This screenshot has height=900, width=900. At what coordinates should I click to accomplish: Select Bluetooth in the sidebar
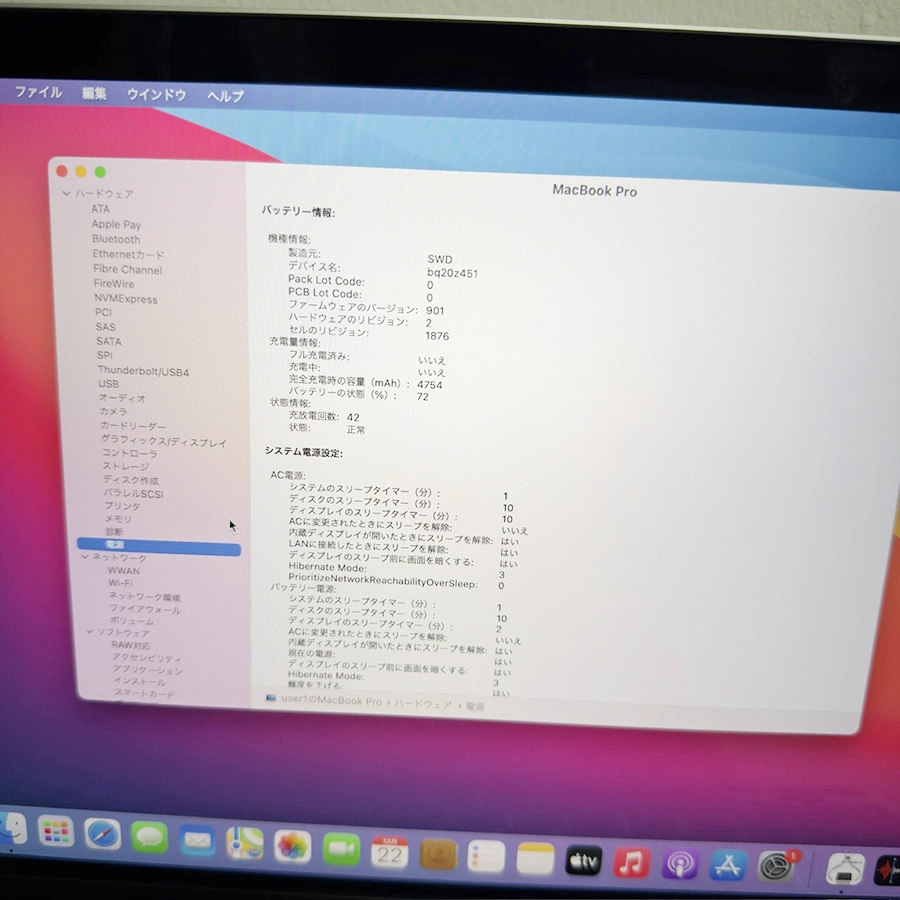coord(116,240)
